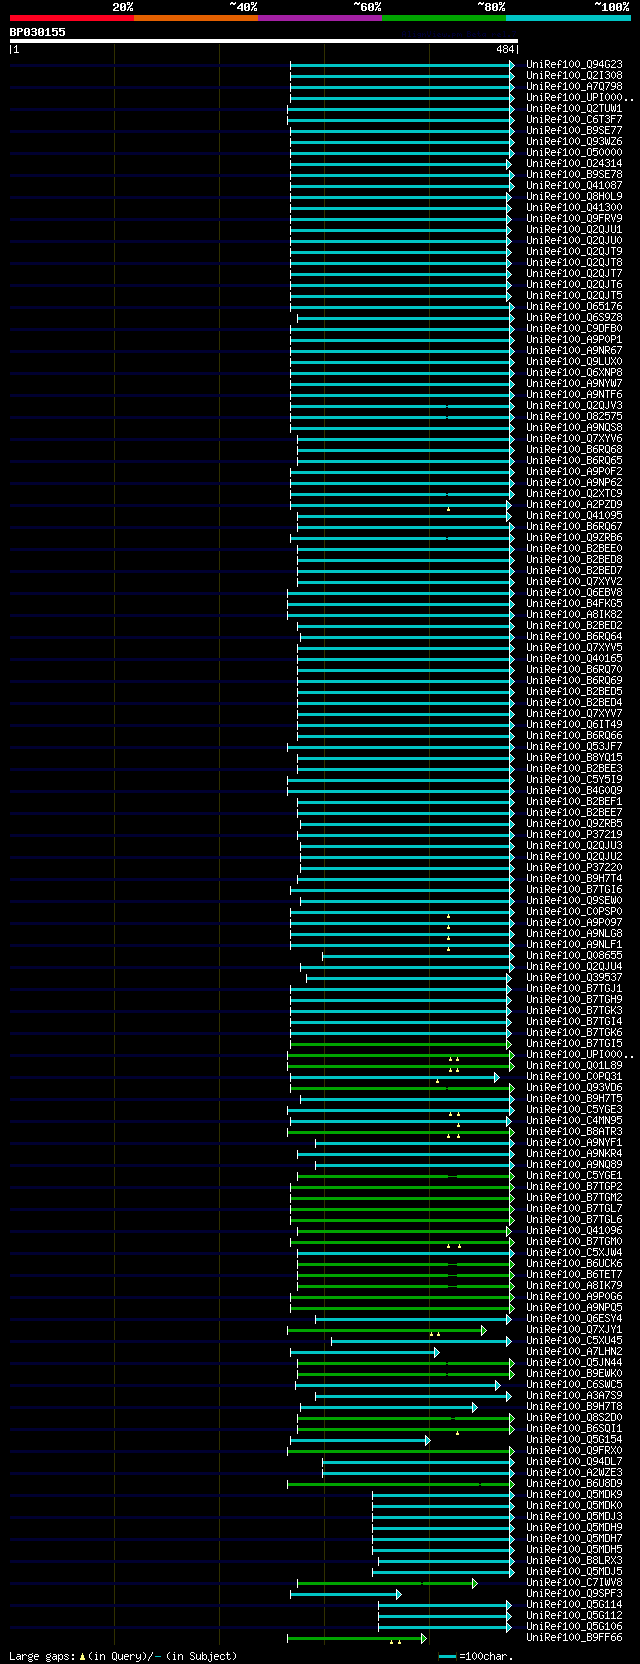Select hit label UniRef100_B9SE78
640x1664 pixels.
click(574, 174)
